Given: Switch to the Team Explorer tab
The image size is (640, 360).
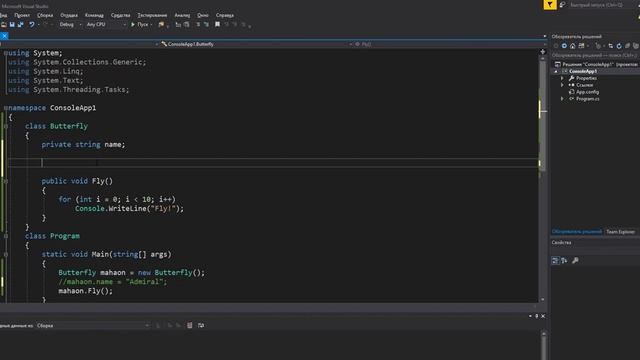Looking at the screenshot, I should pos(620,231).
